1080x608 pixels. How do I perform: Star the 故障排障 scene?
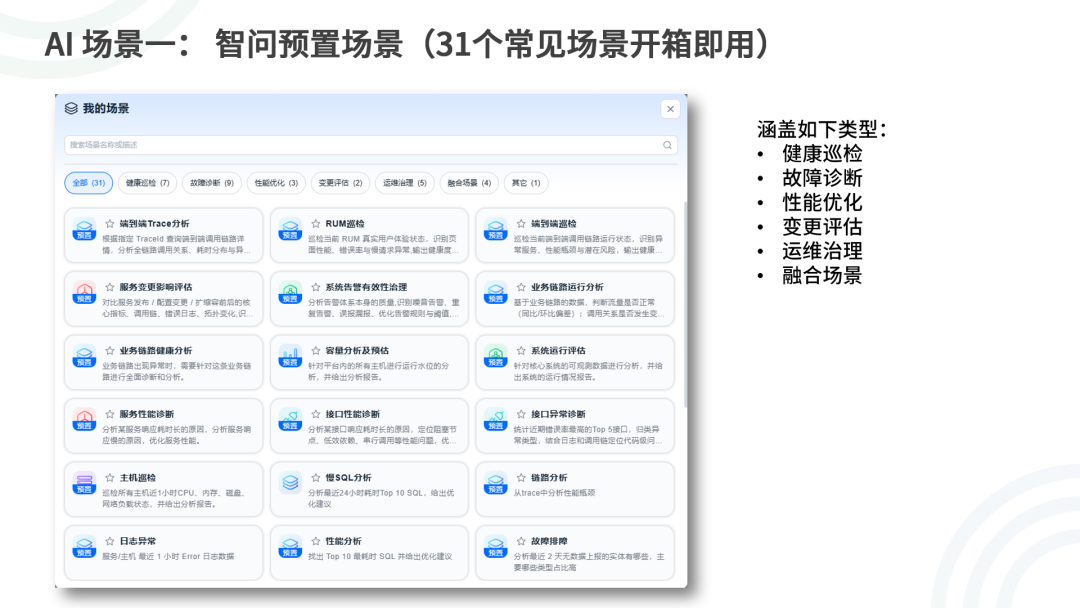tap(521, 541)
